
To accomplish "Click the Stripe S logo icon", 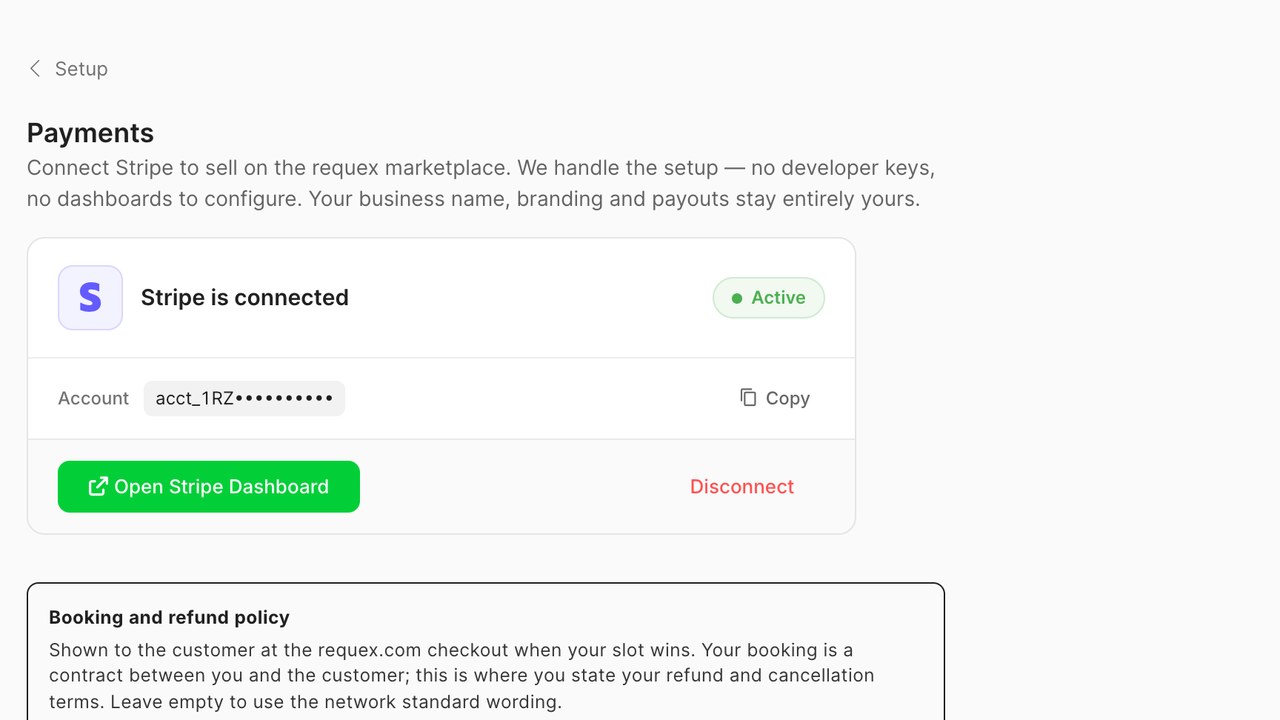I will (90, 298).
